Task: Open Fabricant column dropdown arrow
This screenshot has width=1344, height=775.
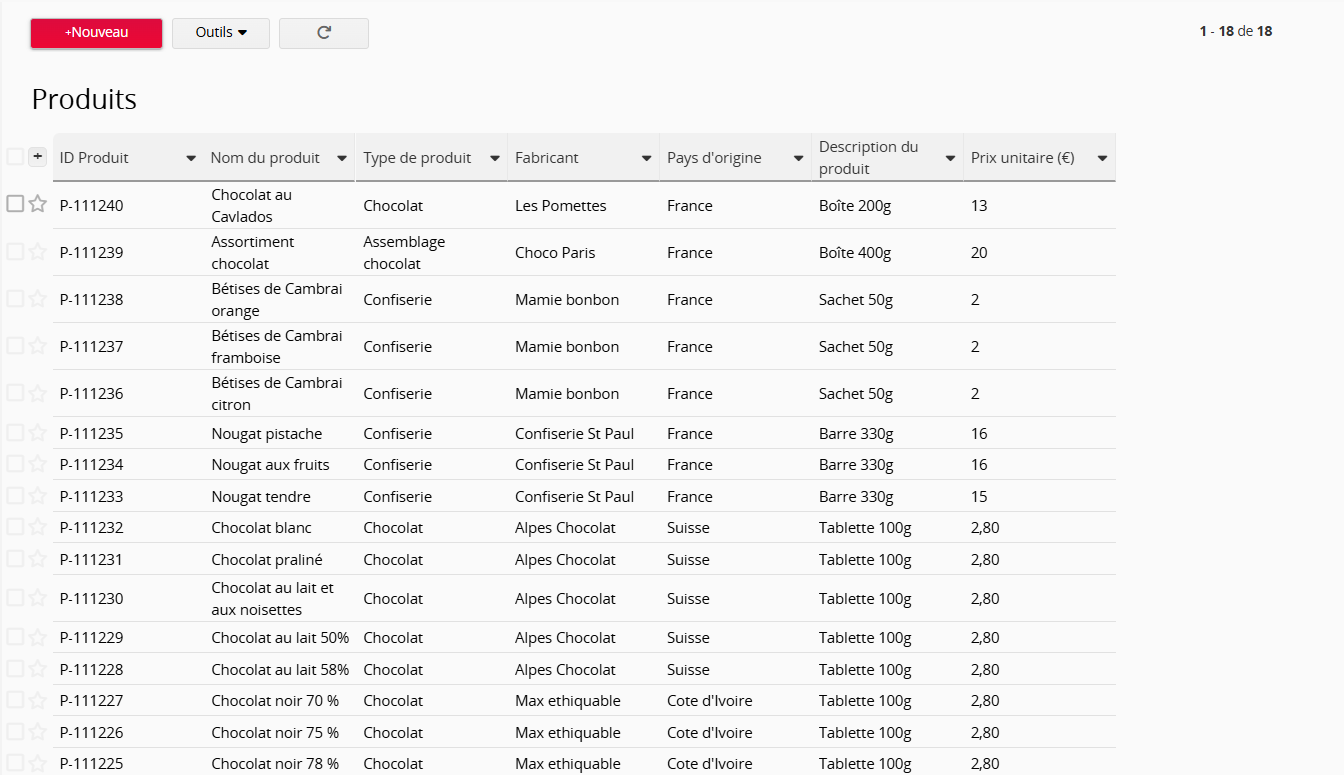Action: pyautogui.click(x=646, y=158)
